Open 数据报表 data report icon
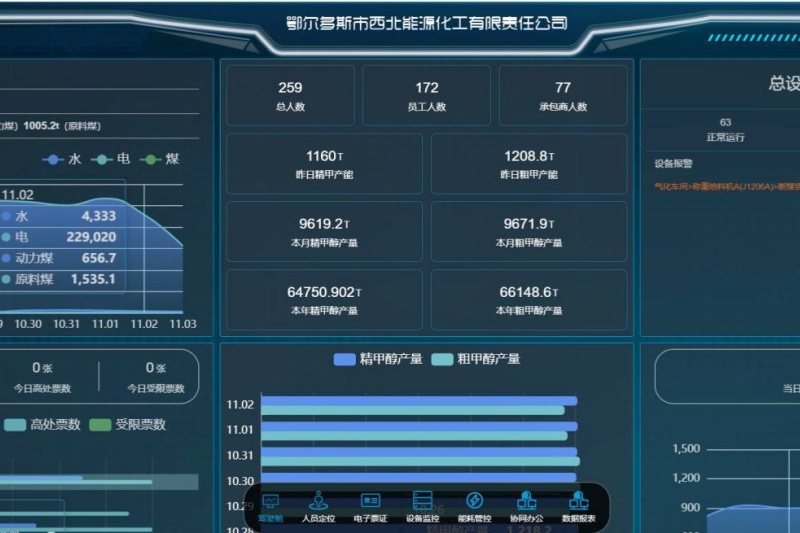Screen dimensions: 800x533 [x=578, y=506]
